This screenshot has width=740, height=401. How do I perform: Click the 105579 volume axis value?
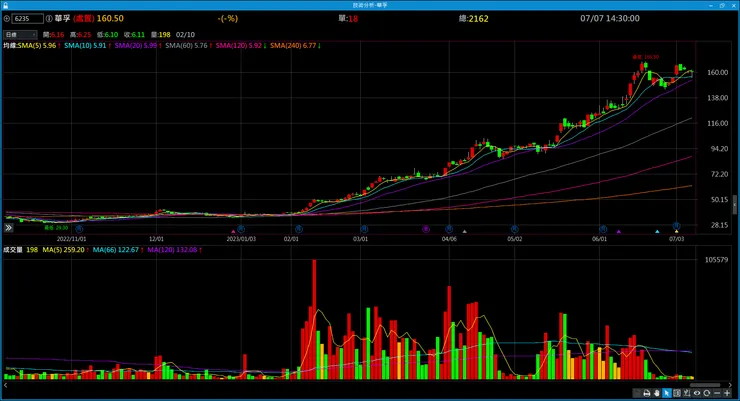[716, 260]
